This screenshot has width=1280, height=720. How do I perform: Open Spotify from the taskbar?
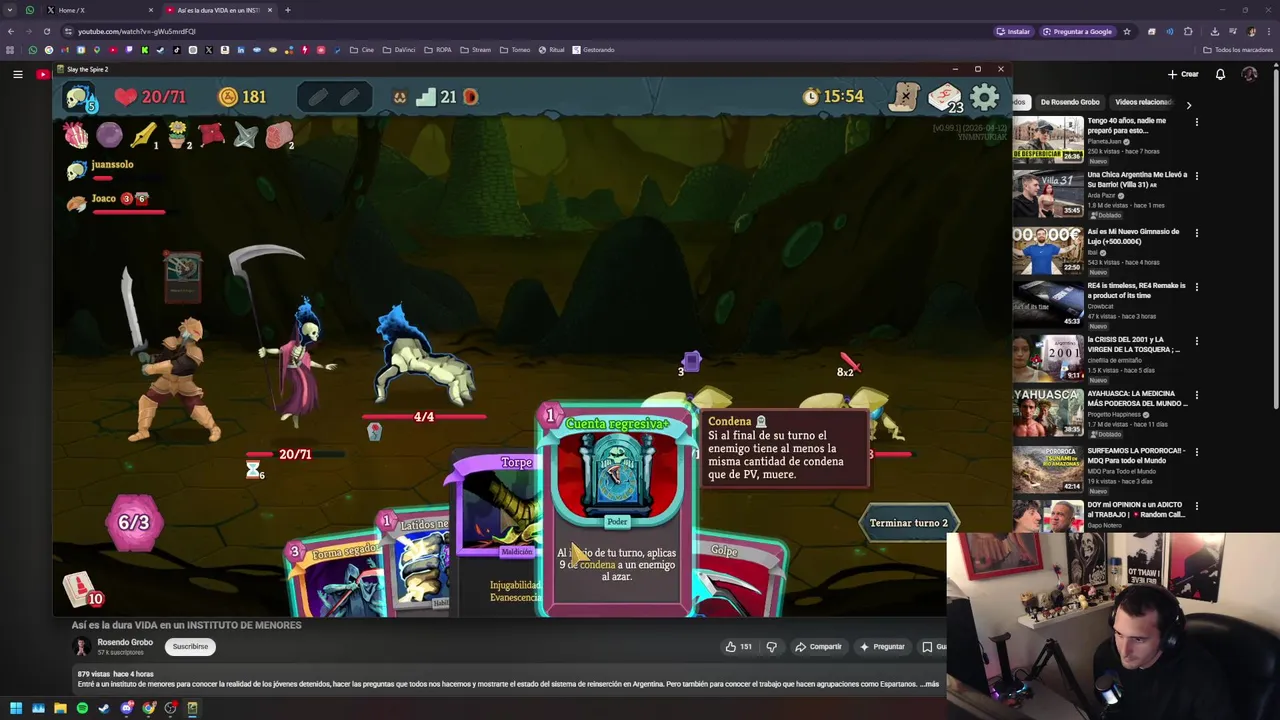click(x=82, y=708)
